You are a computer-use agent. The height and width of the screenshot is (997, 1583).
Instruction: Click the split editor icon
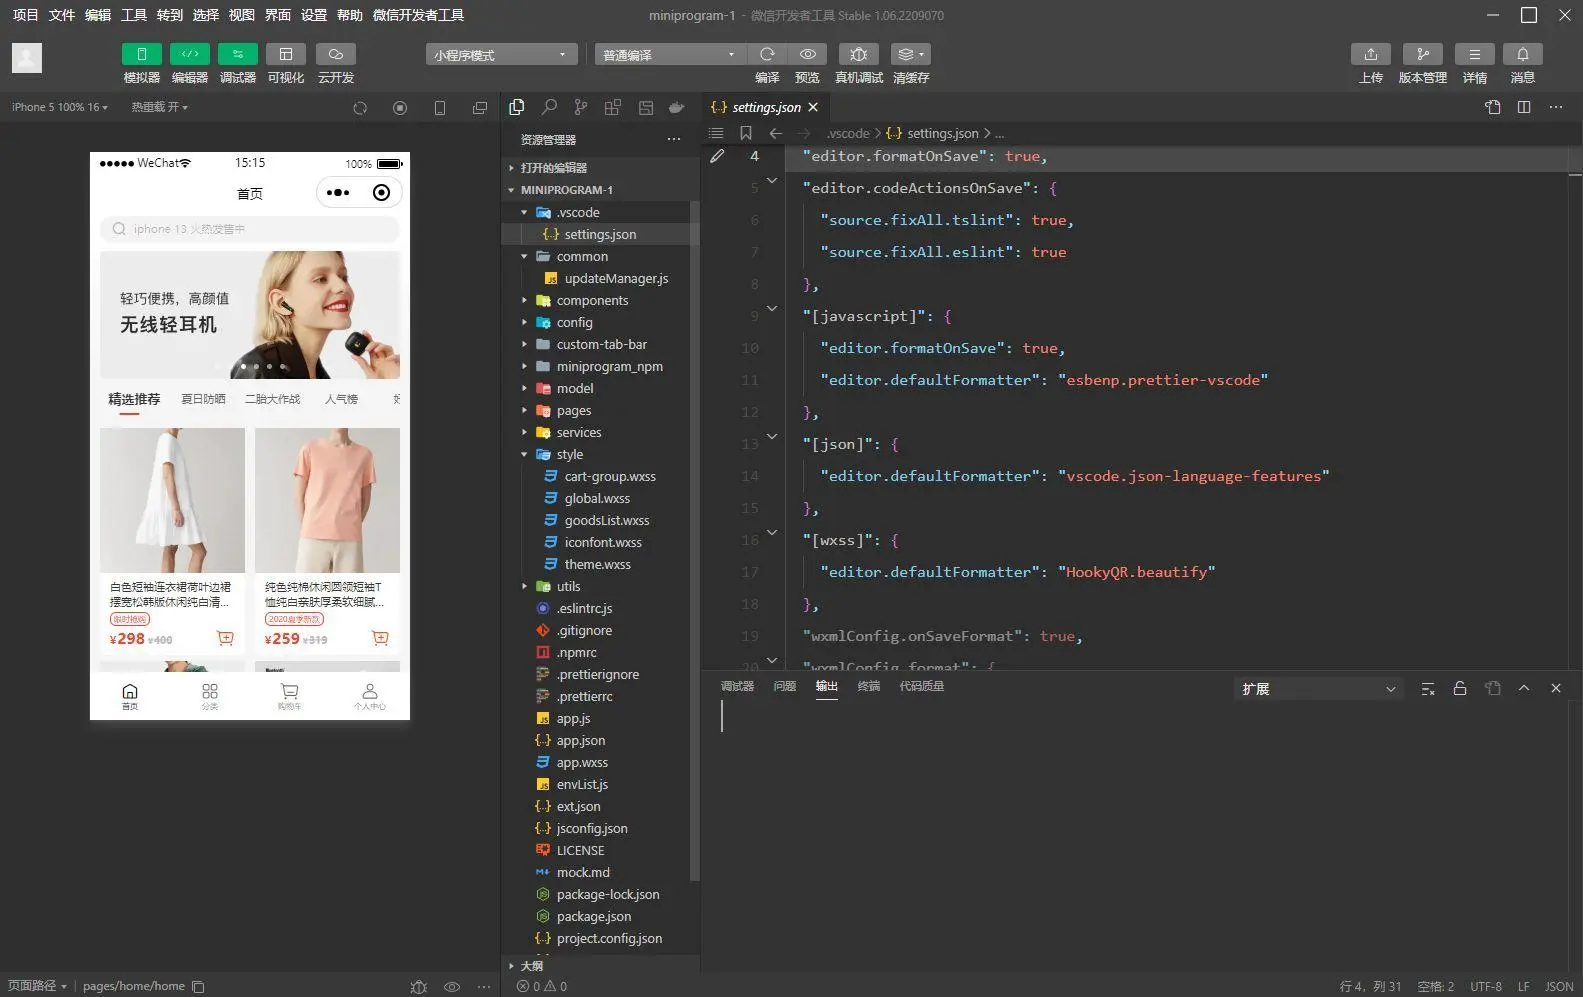[x=1524, y=107]
